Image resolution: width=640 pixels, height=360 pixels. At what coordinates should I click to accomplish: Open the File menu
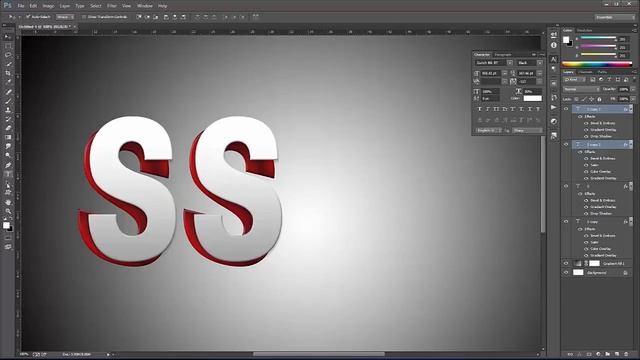tap(21, 6)
